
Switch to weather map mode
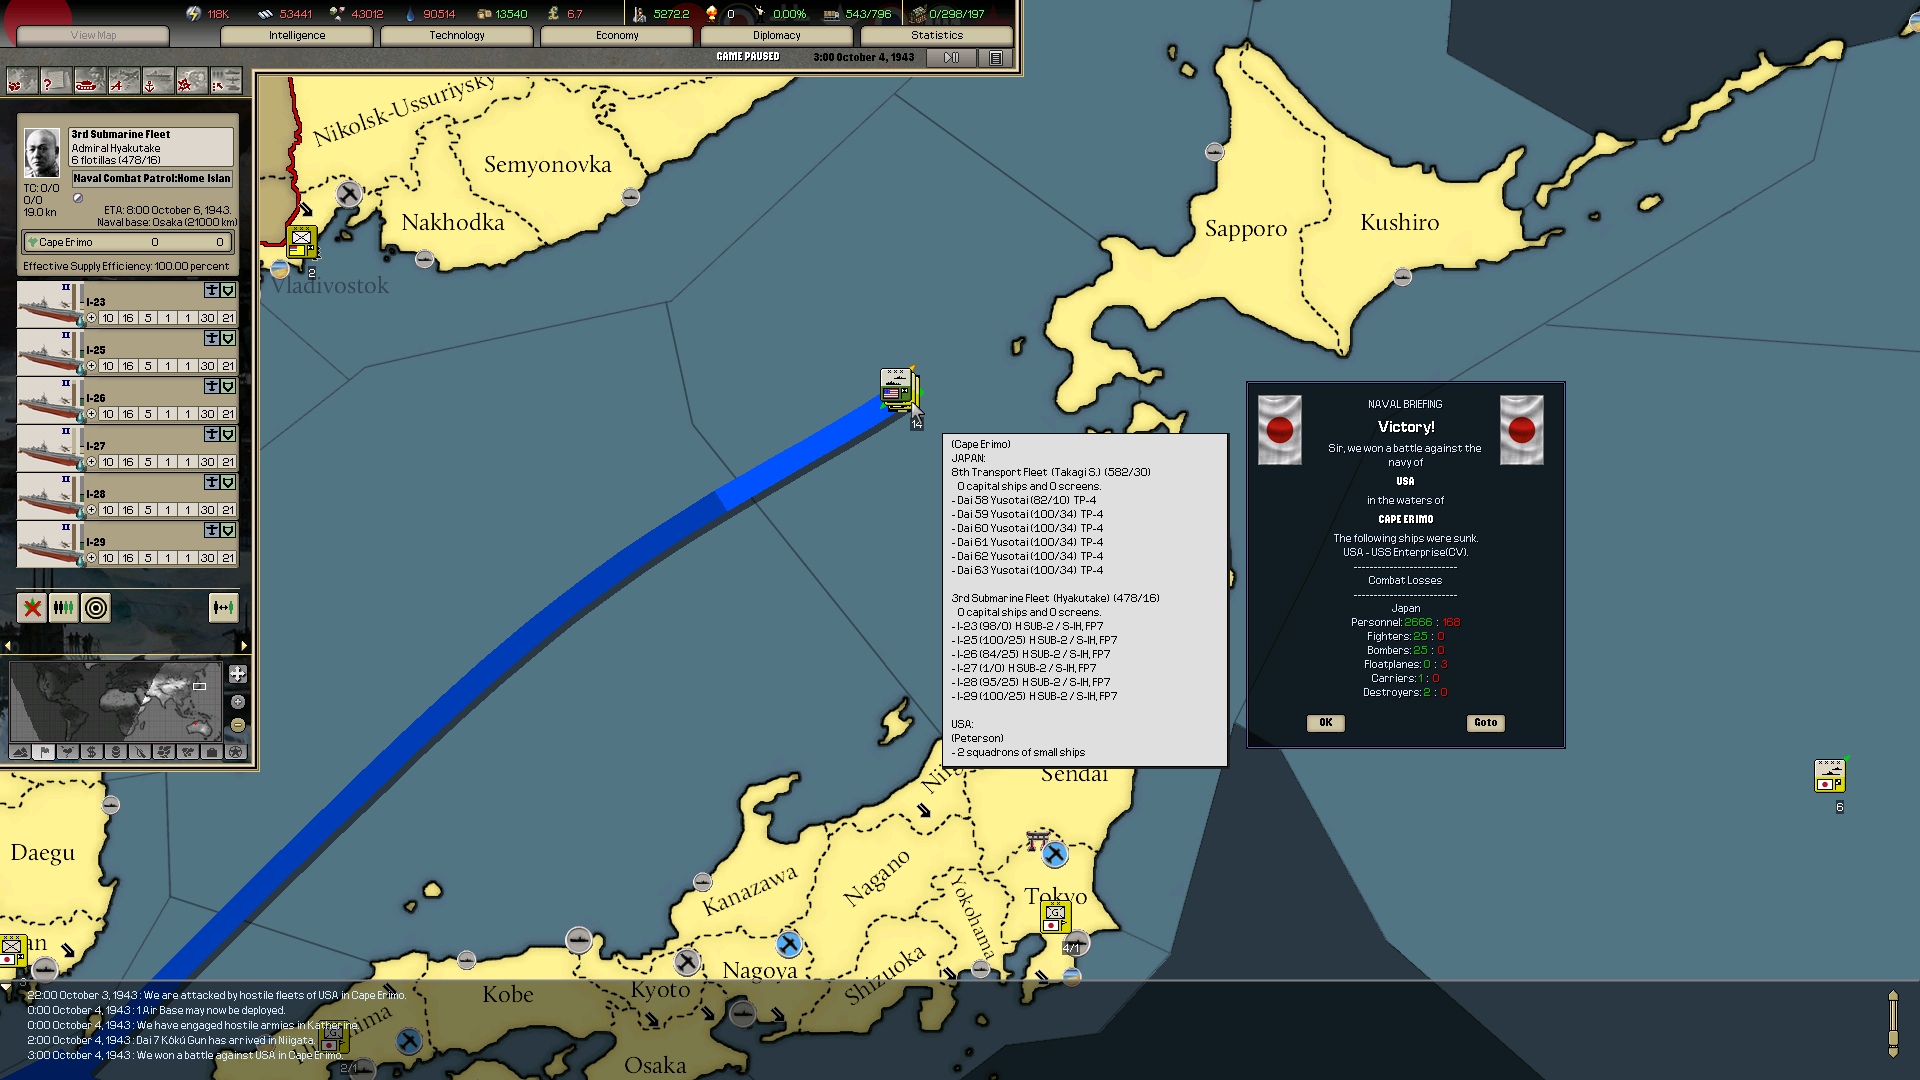point(68,752)
